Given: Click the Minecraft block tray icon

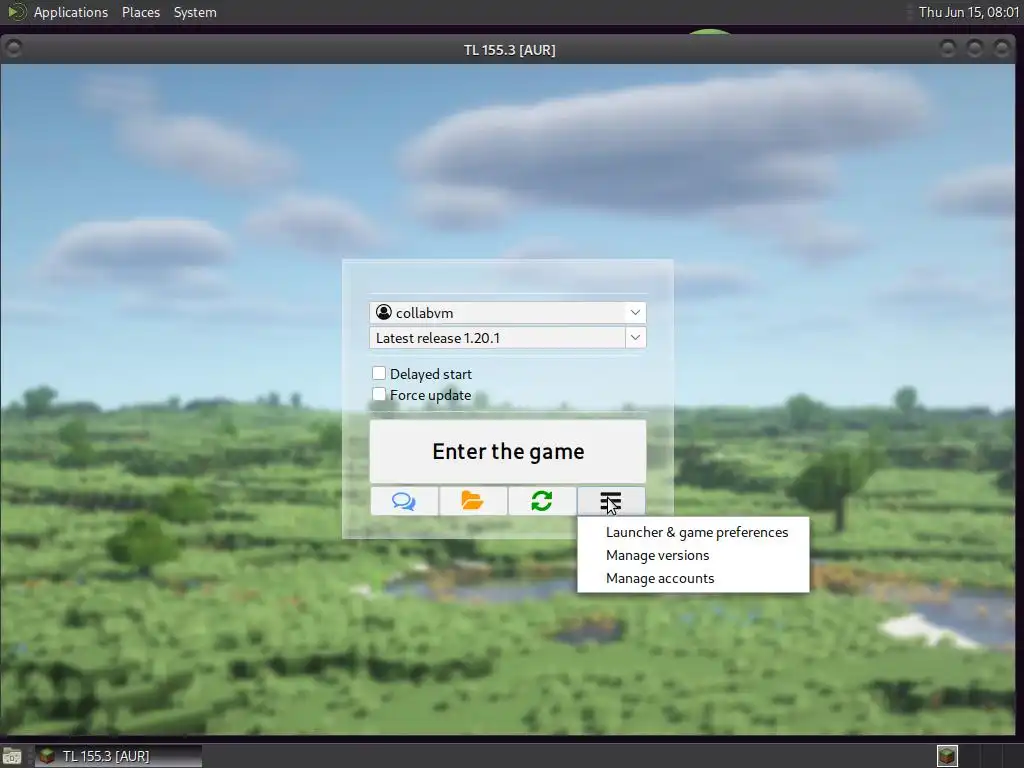Looking at the screenshot, I should point(947,756).
